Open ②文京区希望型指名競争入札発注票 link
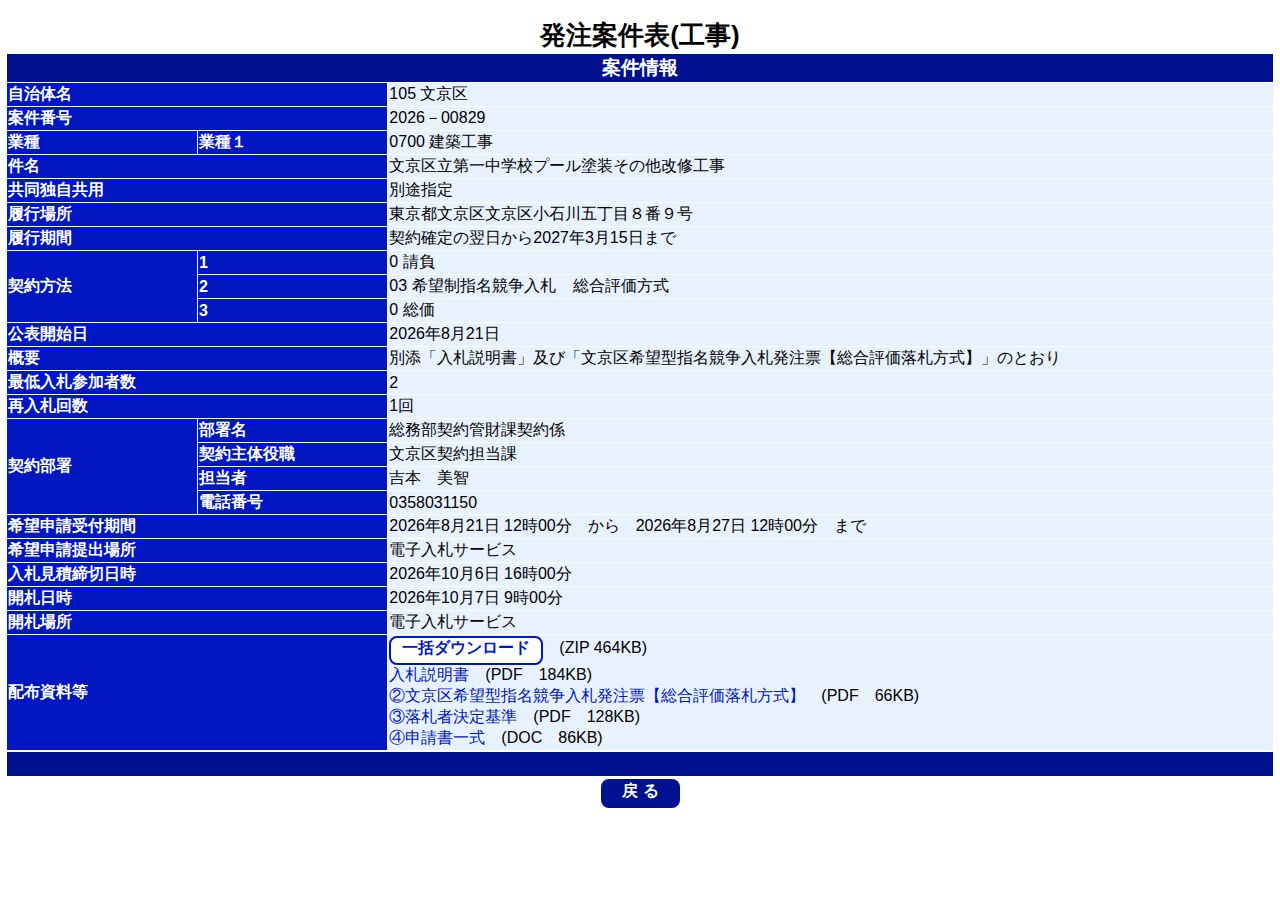1280x900 pixels. [596, 695]
